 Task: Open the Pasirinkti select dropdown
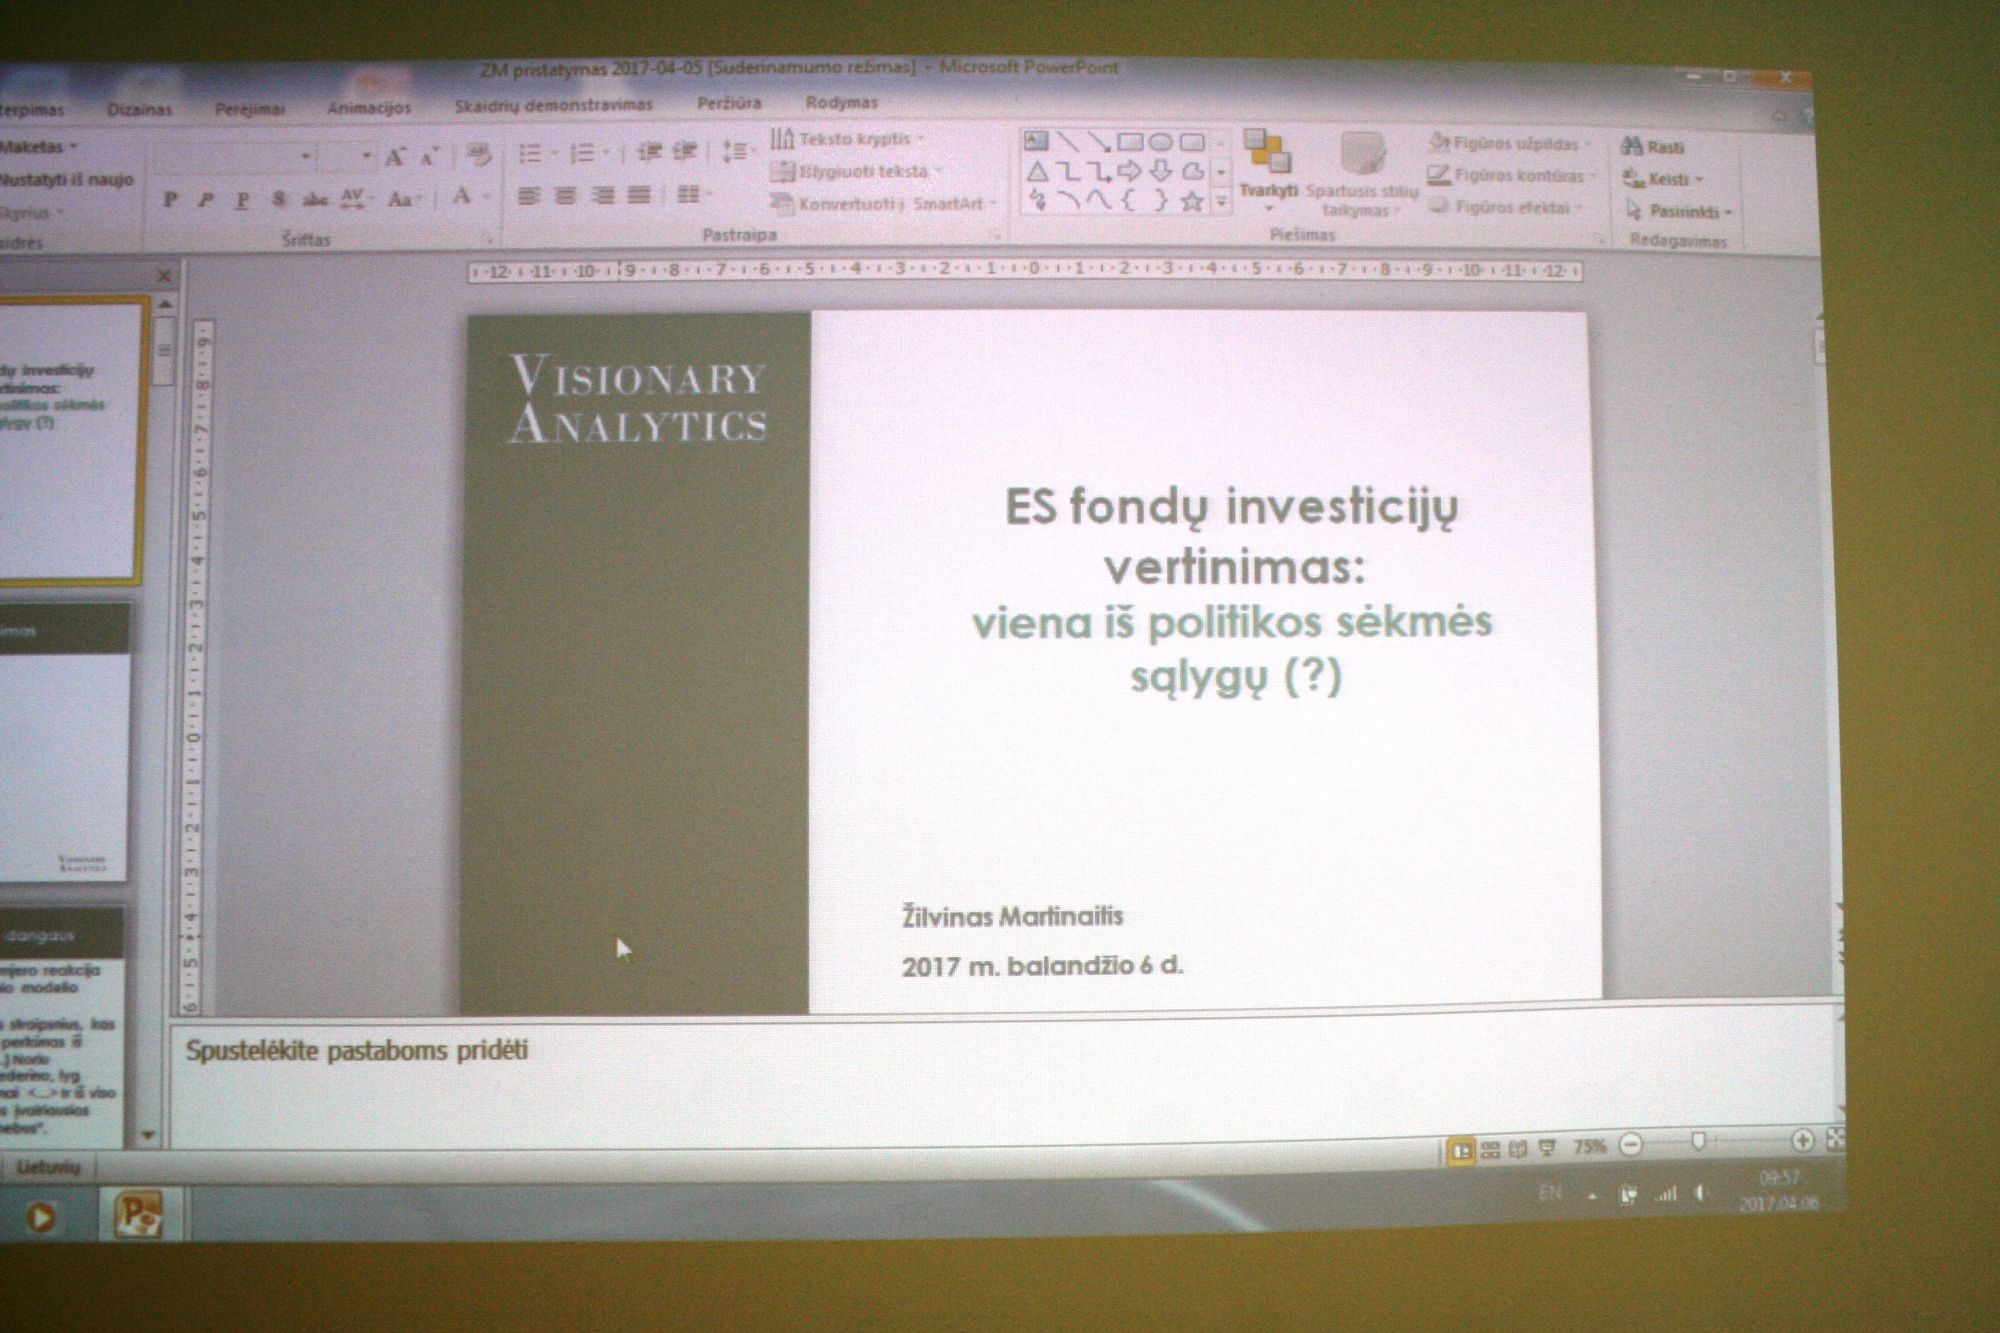pos(1679,211)
